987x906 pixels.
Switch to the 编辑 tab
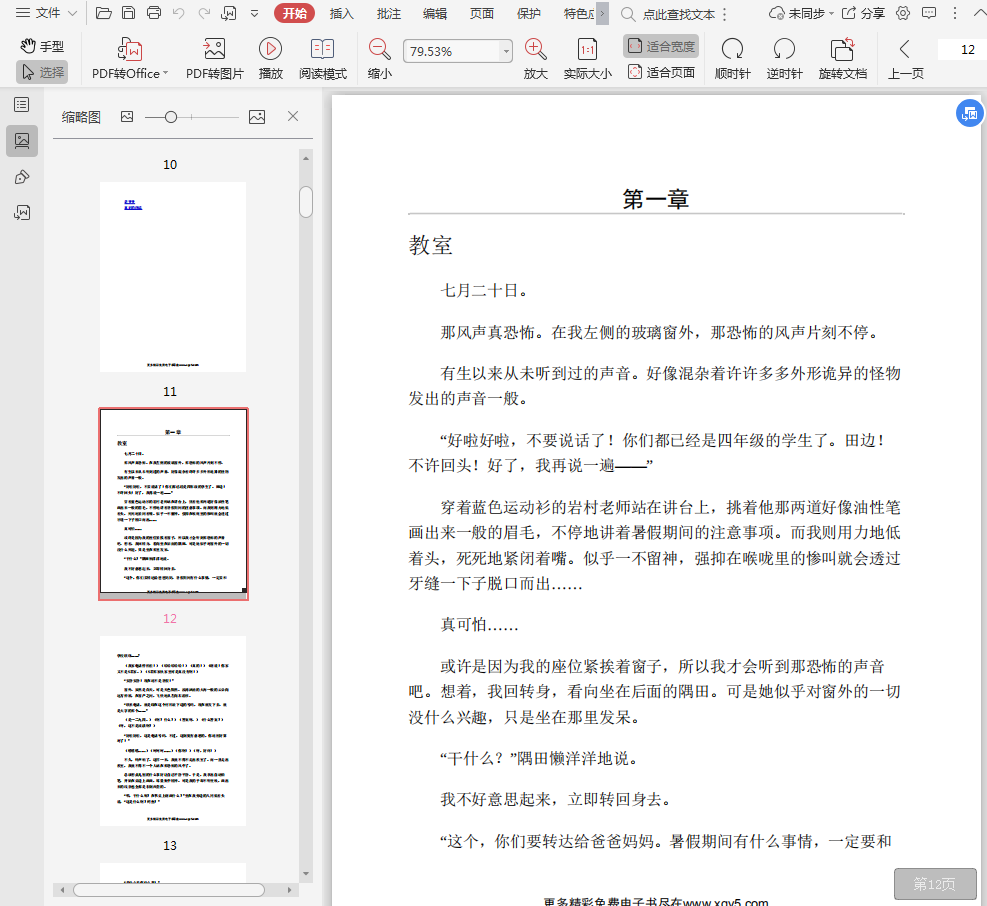(x=435, y=13)
